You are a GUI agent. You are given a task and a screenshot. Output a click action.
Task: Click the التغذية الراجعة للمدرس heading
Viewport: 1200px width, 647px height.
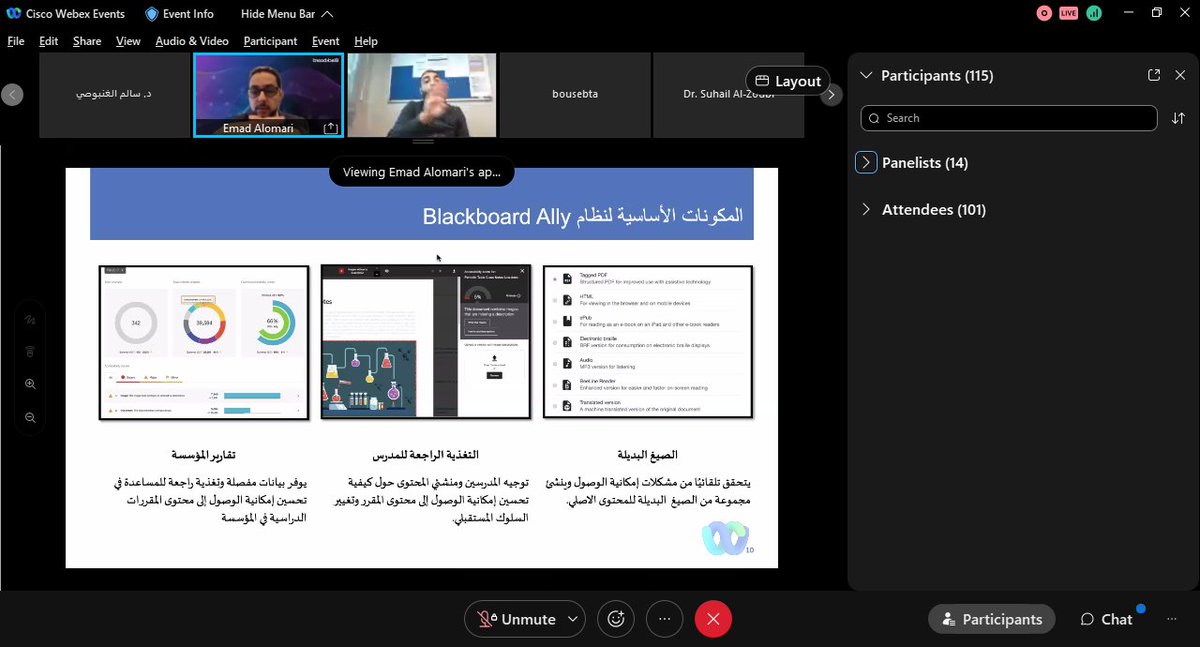pyautogui.click(x=425, y=455)
